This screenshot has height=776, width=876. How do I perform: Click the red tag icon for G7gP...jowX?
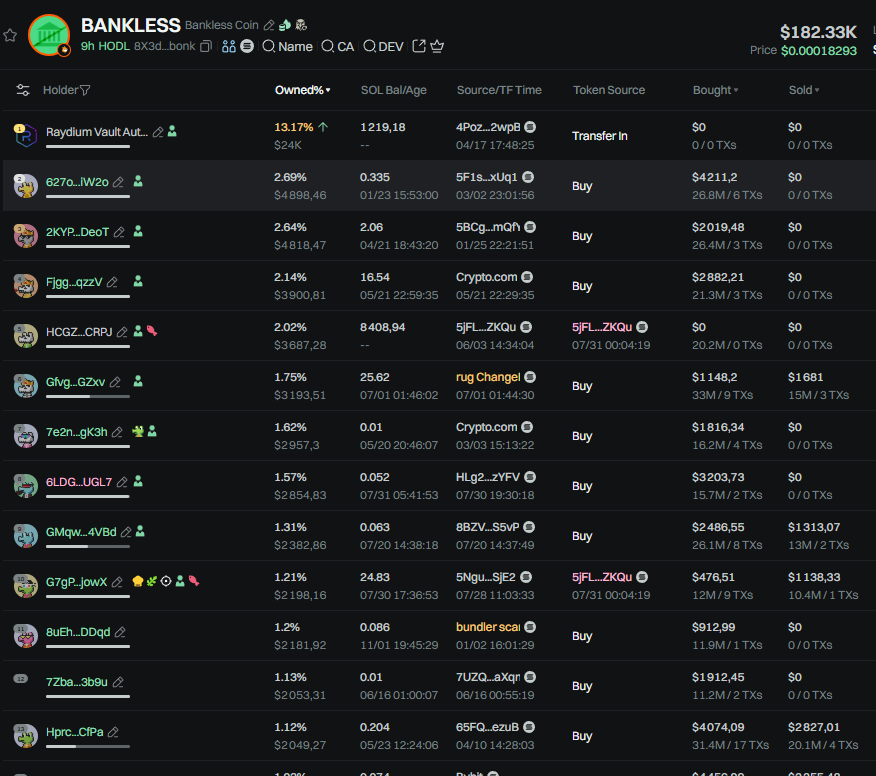(x=194, y=581)
